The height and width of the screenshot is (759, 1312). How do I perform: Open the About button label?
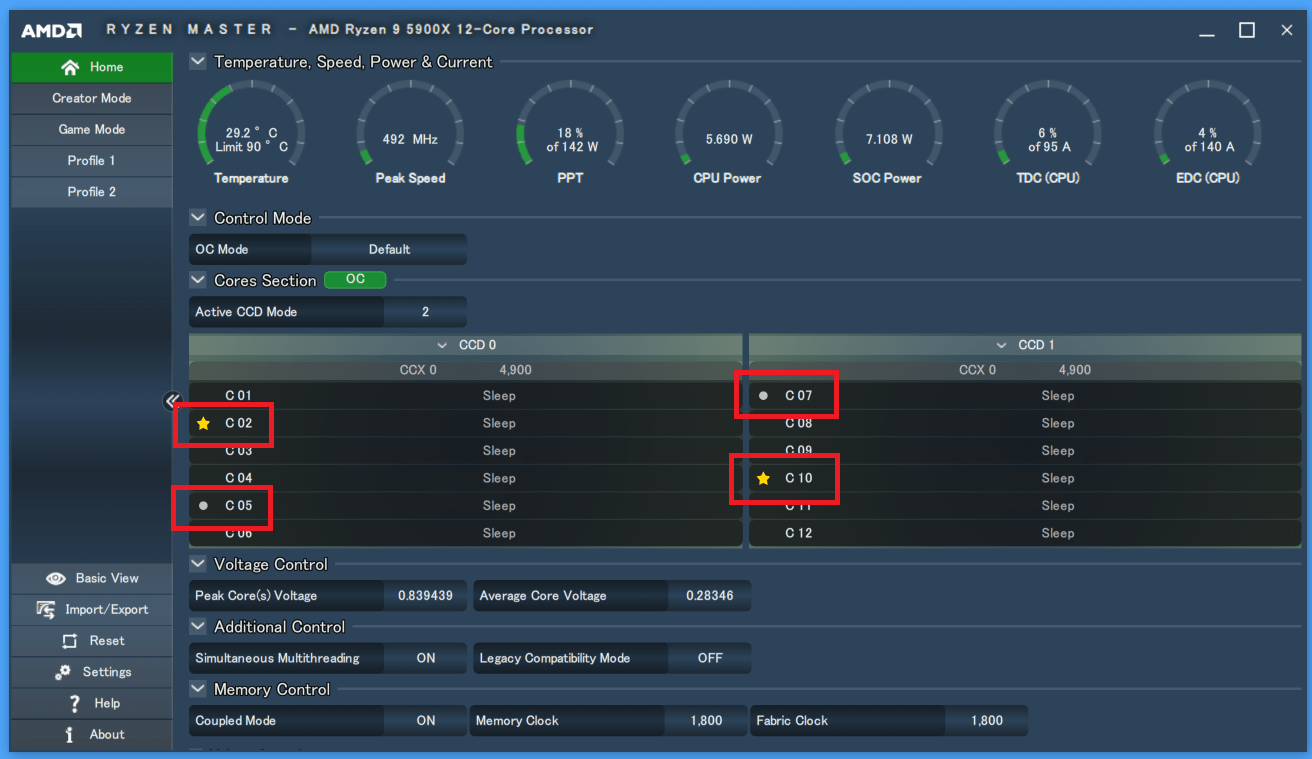(107, 735)
